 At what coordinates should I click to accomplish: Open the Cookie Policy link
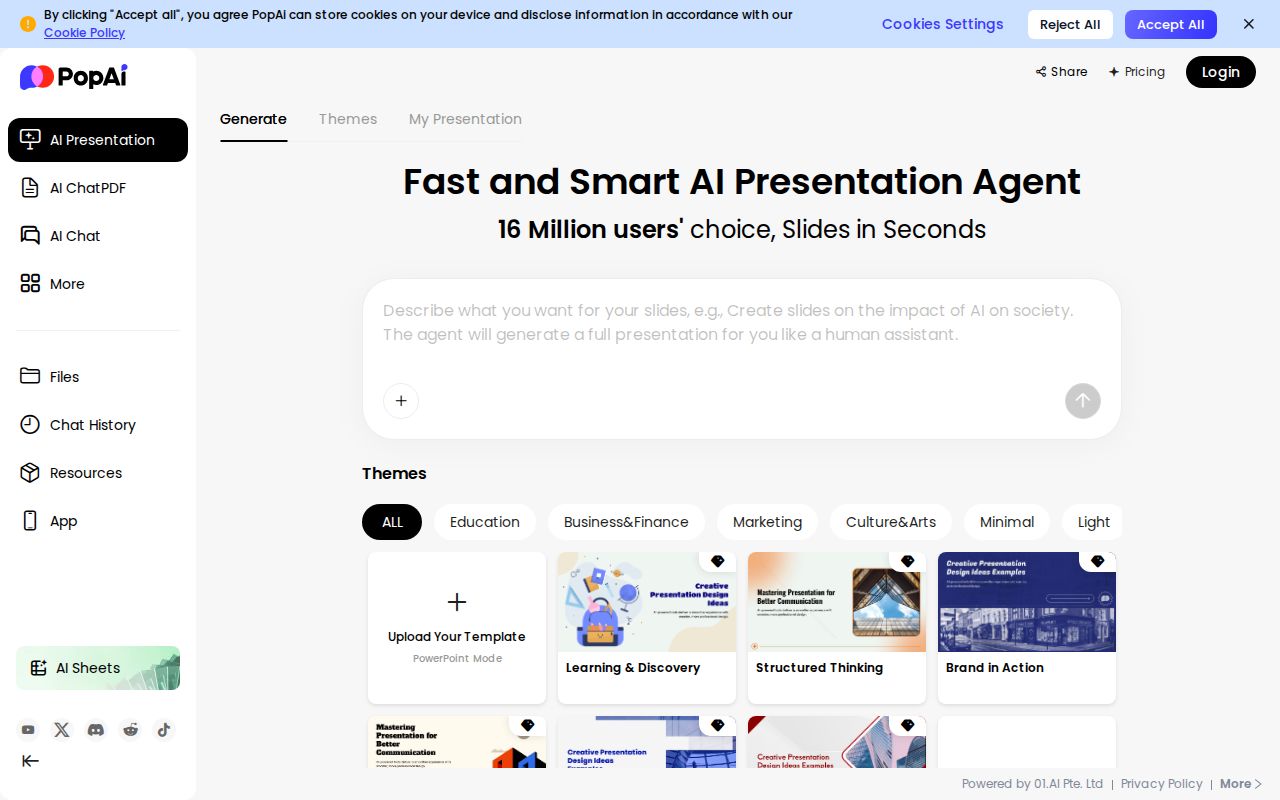(x=84, y=33)
